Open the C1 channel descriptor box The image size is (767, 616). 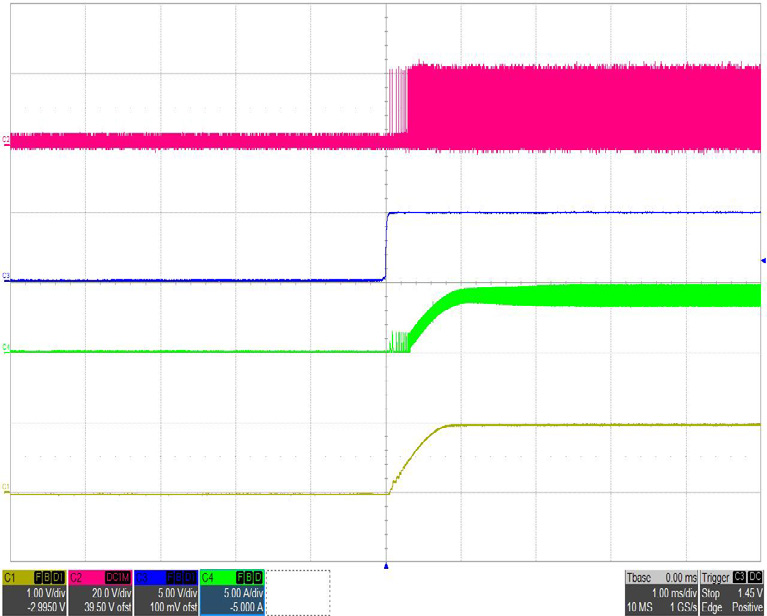[x=34, y=591]
